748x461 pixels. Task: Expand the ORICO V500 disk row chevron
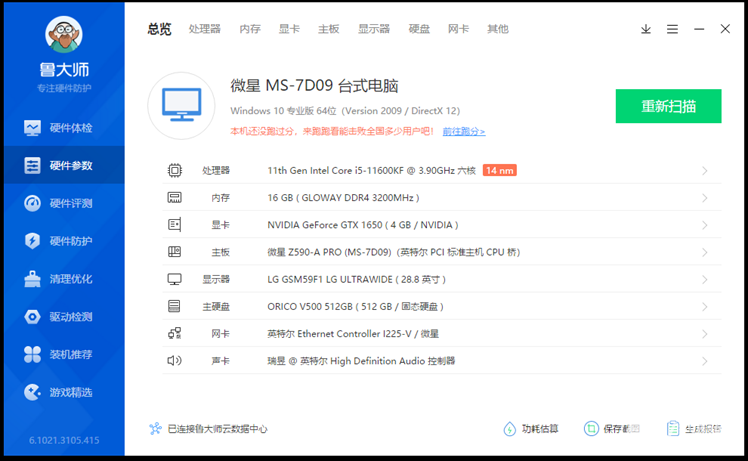pos(705,306)
